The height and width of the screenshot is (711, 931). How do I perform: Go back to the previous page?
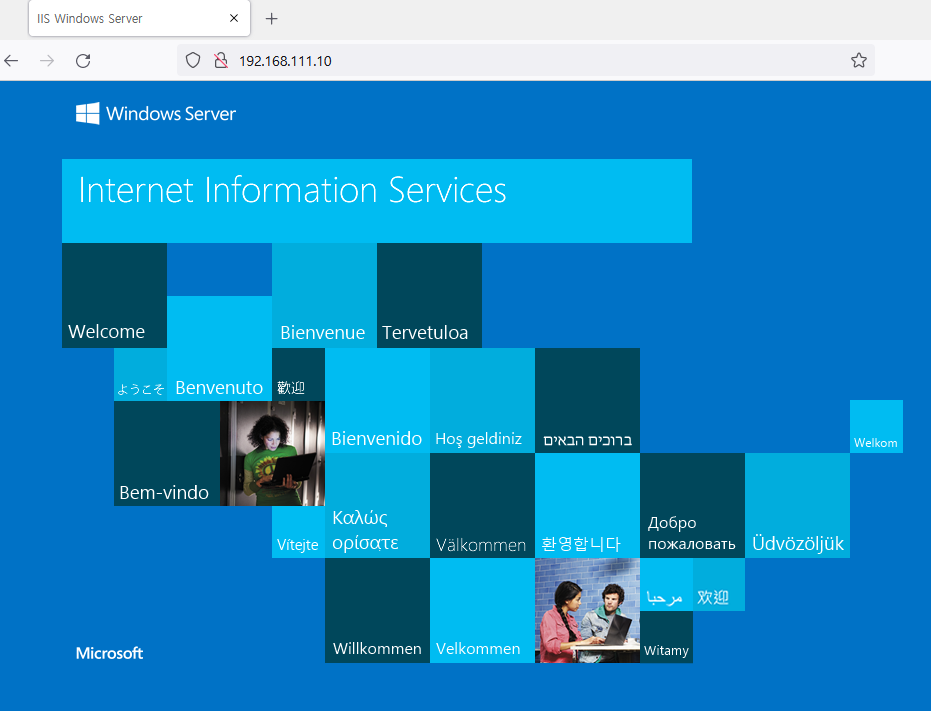(x=11, y=61)
